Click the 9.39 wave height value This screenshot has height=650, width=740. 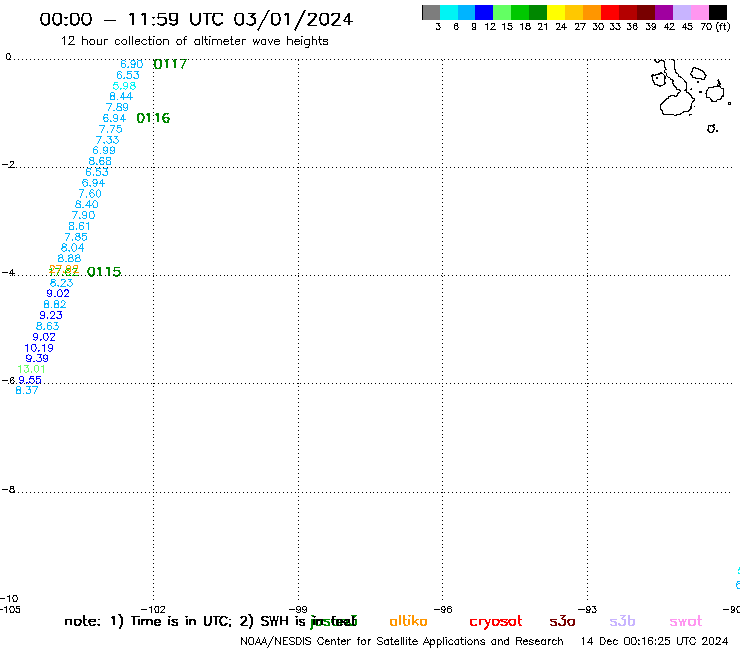click(x=37, y=358)
